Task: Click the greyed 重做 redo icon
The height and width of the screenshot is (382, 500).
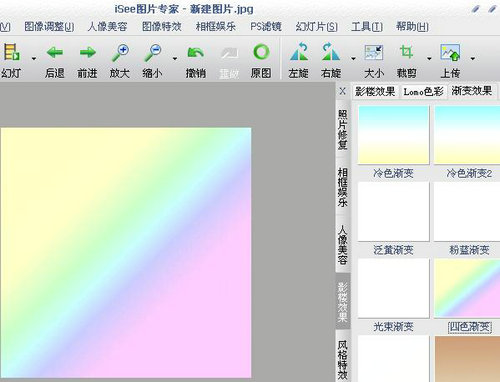Action: (229, 53)
